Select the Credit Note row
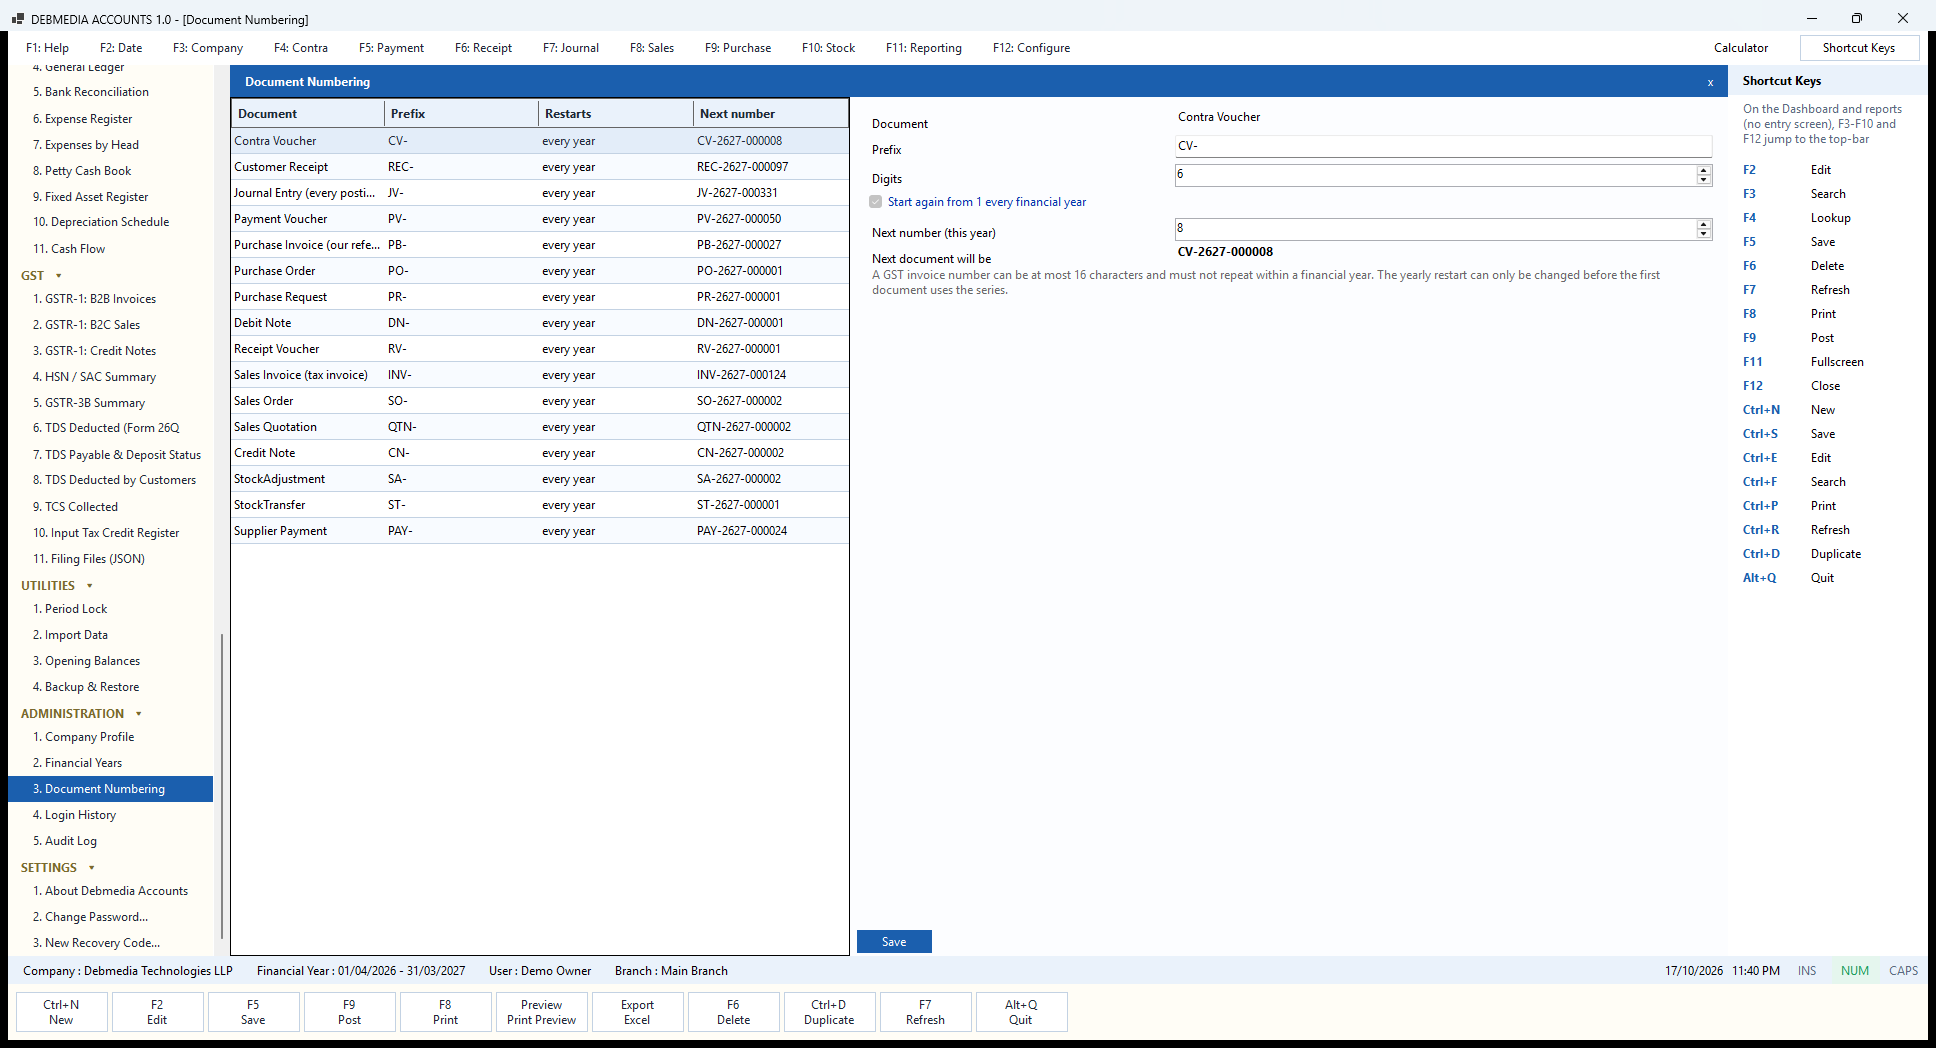The height and width of the screenshot is (1048, 1936). (x=540, y=453)
